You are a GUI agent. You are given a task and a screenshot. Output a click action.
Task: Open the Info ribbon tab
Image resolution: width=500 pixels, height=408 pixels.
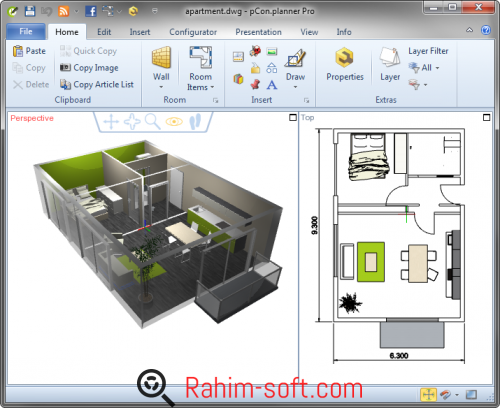[x=344, y=32]
